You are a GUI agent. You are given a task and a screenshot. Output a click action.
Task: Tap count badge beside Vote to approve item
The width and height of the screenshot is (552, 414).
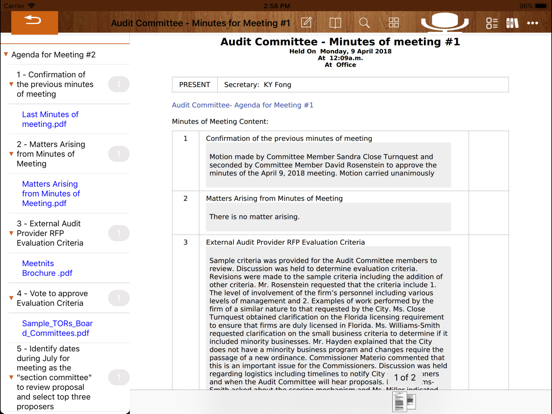pos(119,298)
